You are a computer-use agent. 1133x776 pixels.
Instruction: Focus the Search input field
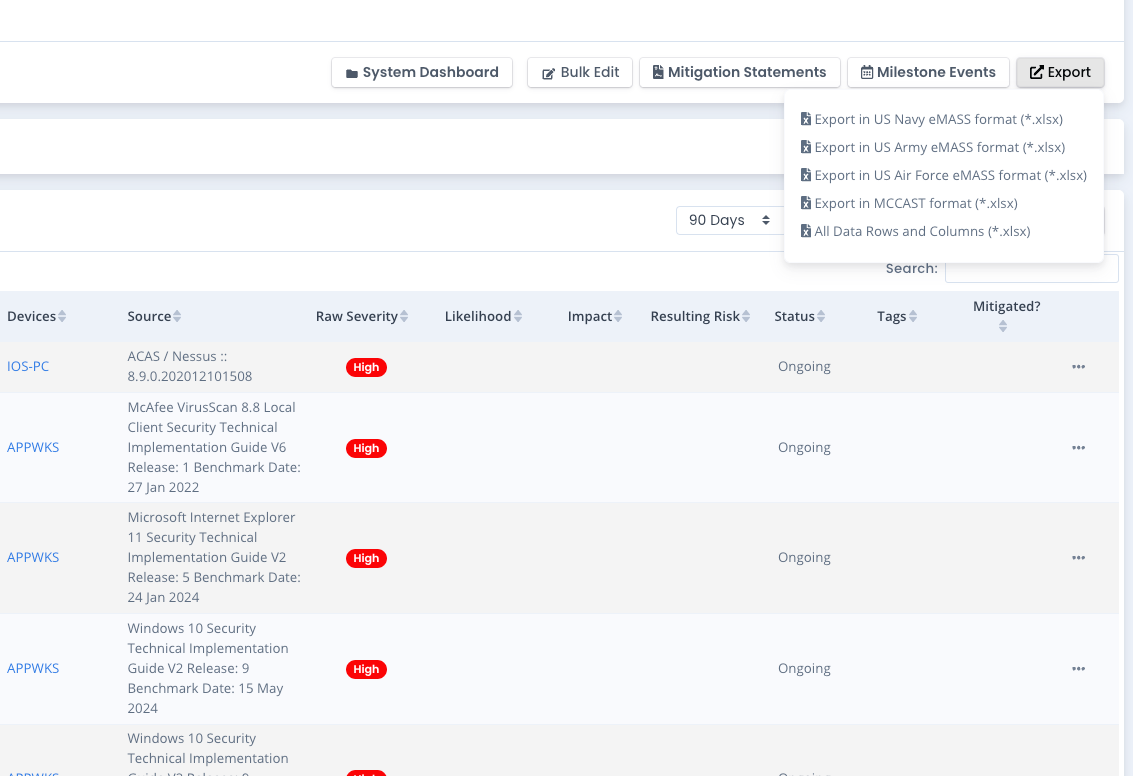point(1031,269)
